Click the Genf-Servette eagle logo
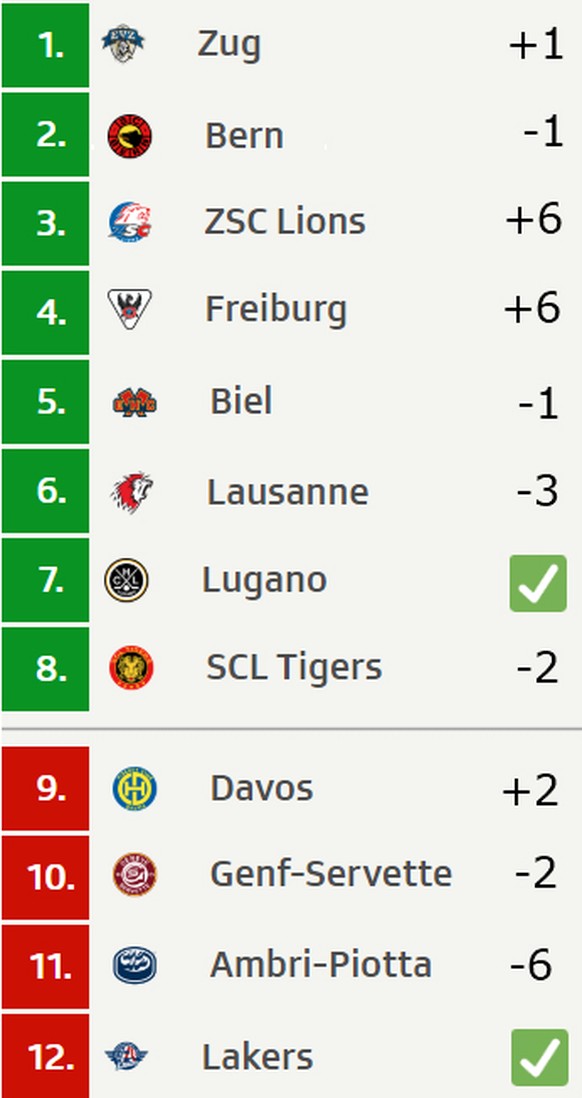Screen dimensions: 582x1098 tap(134, 875)
